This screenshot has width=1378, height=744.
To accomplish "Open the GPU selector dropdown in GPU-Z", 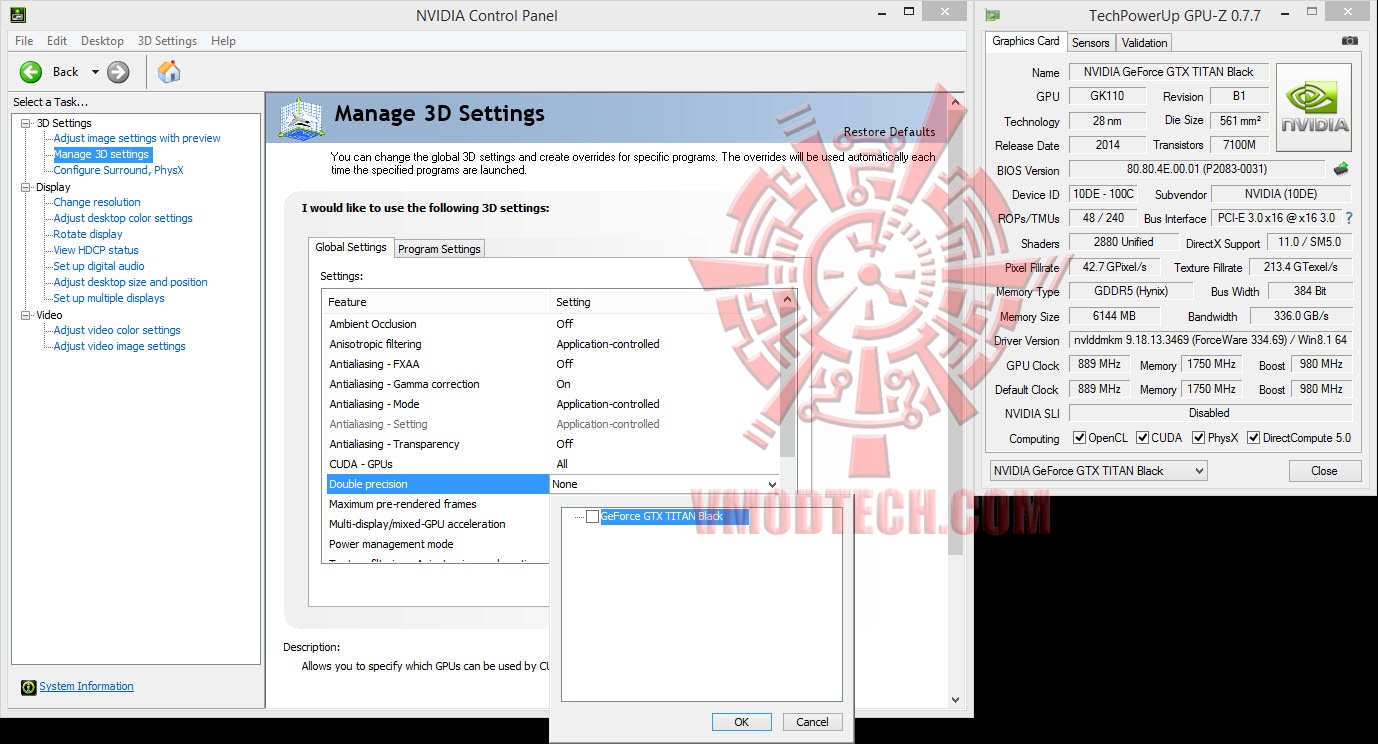I will (x=1098, y=471).
